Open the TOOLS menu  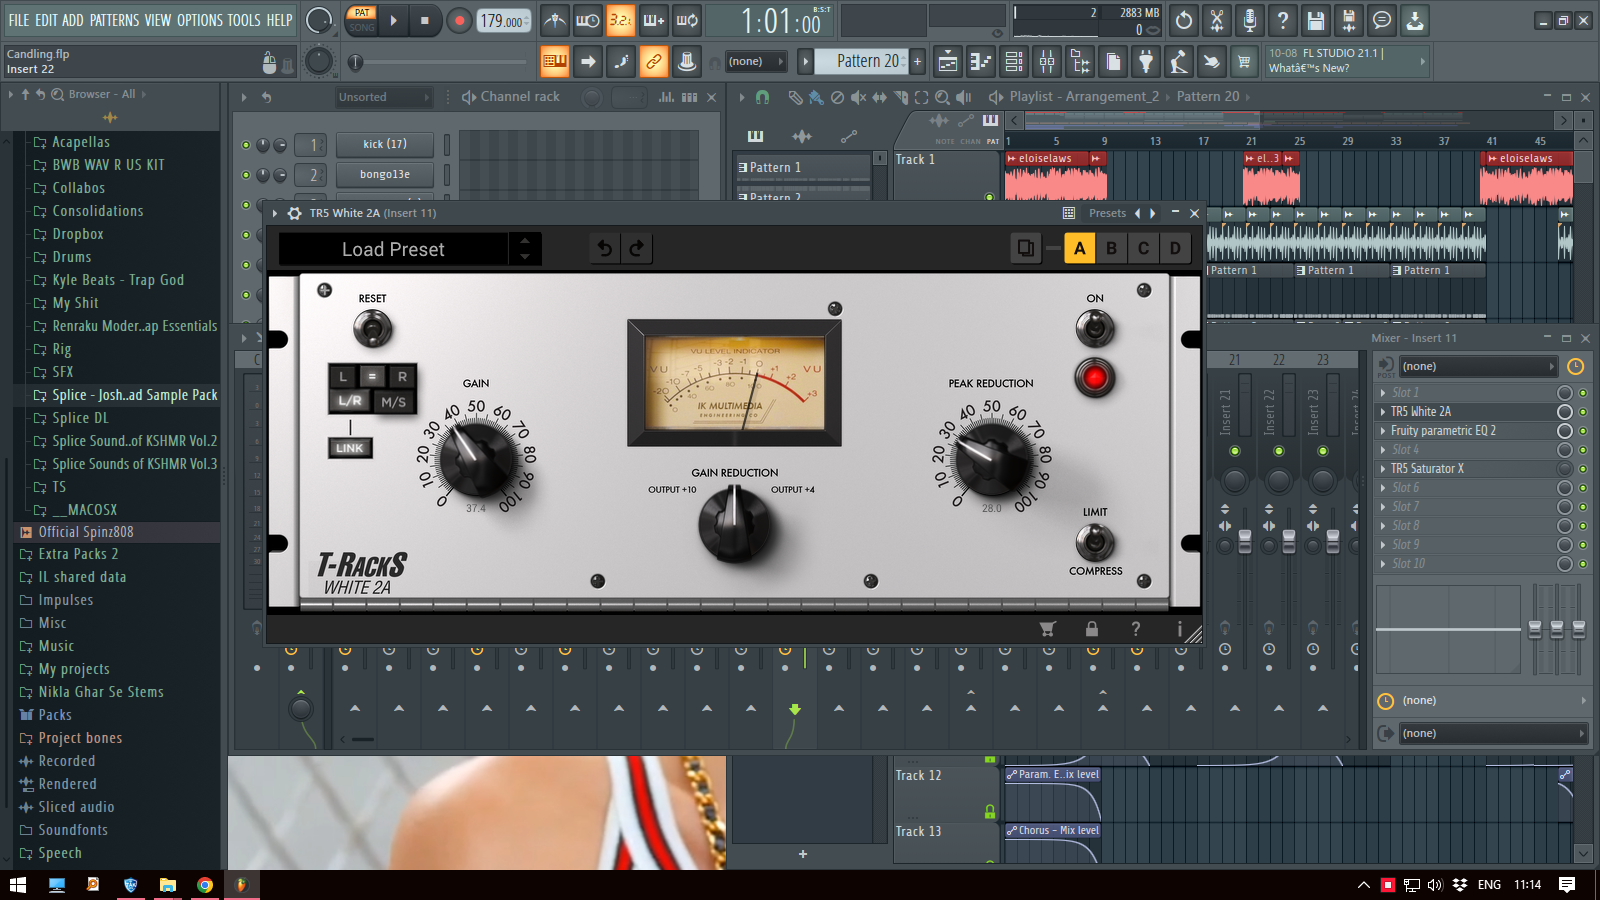coord(244,20)
